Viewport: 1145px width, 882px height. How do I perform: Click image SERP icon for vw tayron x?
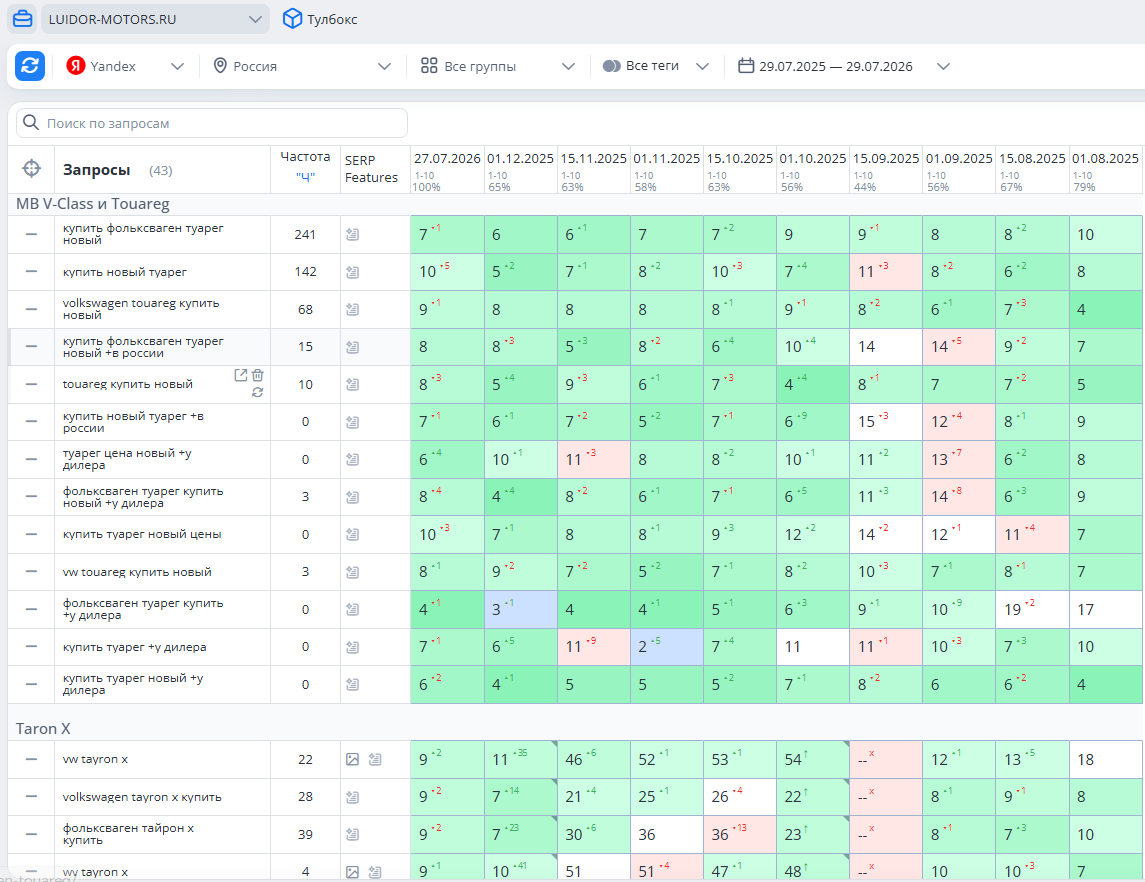[x=353, y=759]
